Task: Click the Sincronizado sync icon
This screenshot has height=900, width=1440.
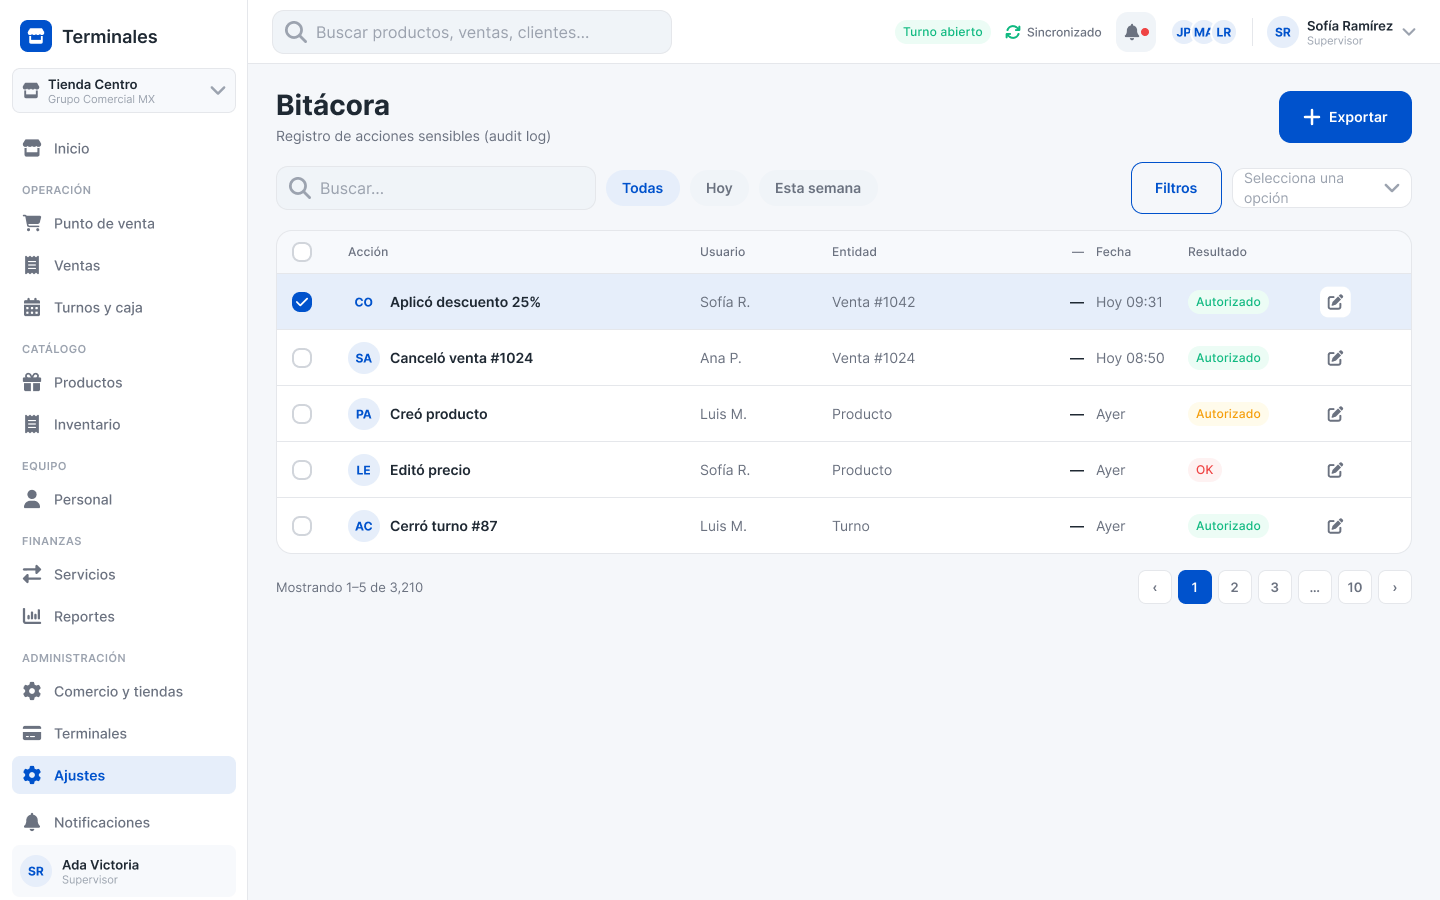Action: [x=1013, y=32]
